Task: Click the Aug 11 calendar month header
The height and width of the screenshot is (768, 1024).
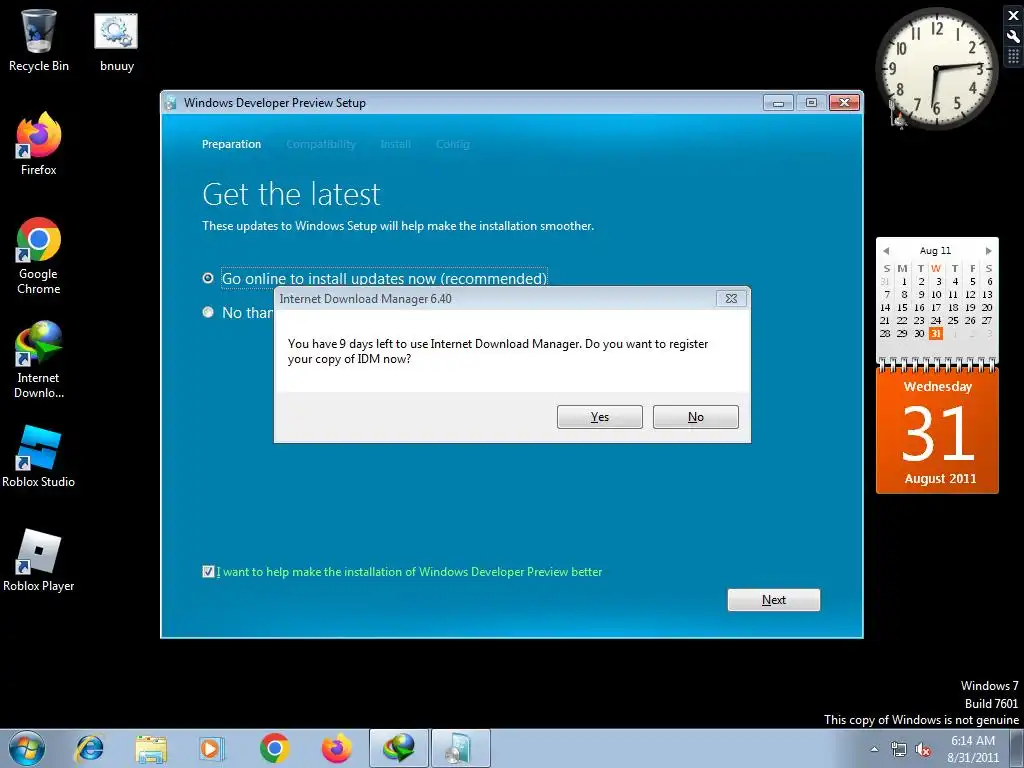Action: click(935, 251)
